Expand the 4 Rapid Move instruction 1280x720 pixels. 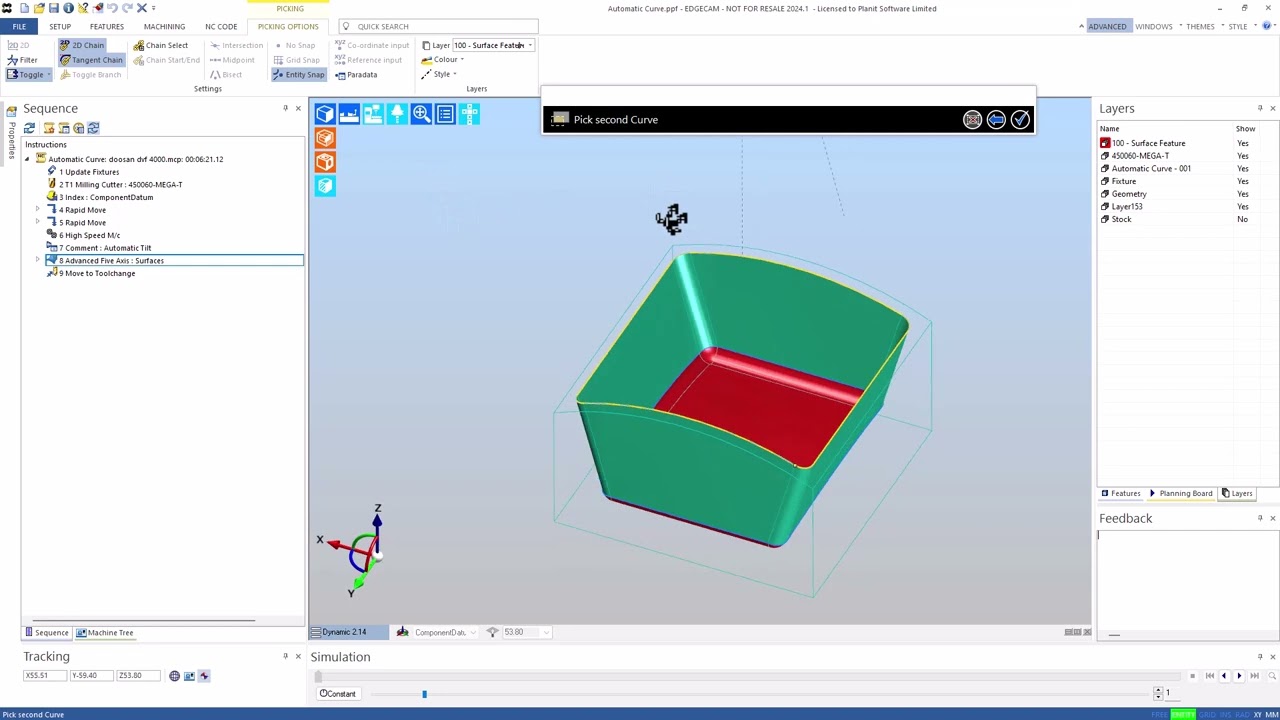38,210
